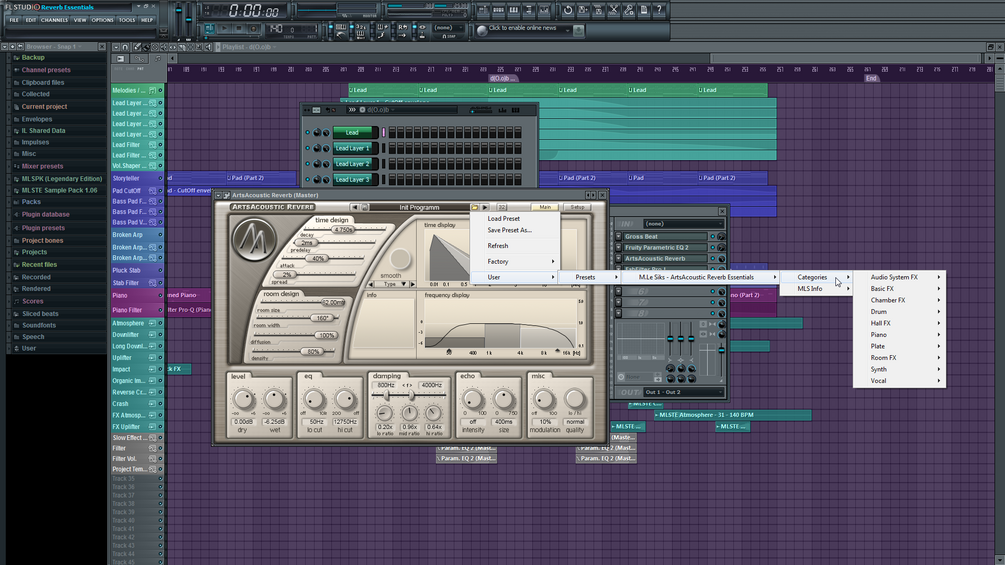Image resolution: width=1005 pixels, height=565 pixels.
Task: Open the step sequencer icon in top toolbar
Action: coord(498,10)
